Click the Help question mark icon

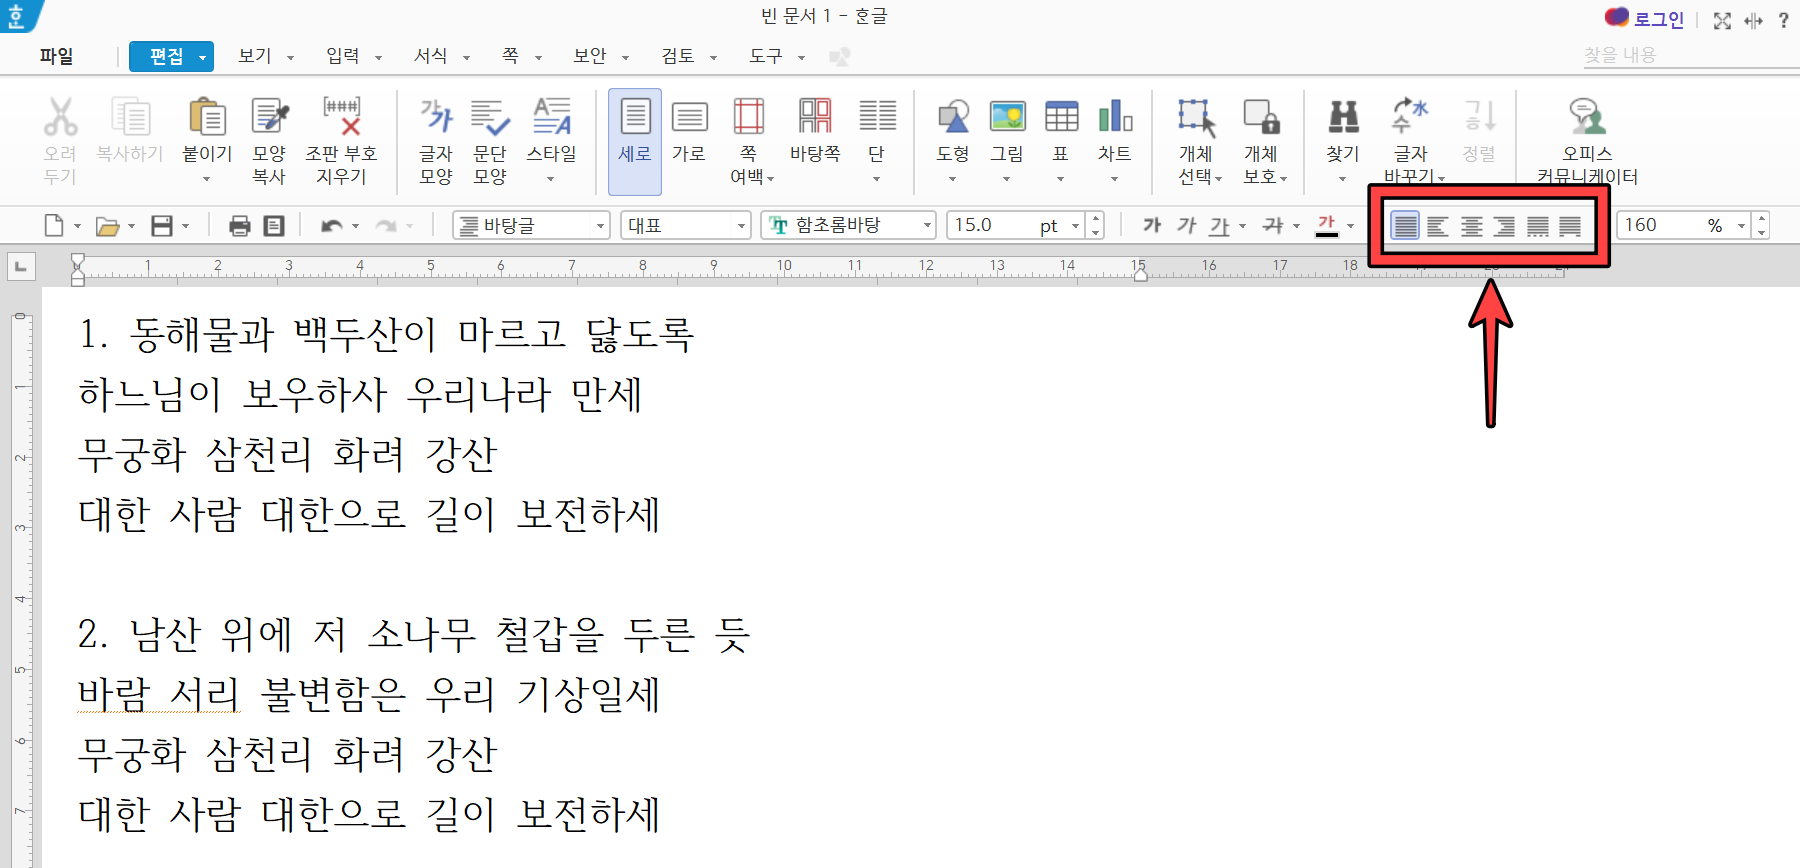[1783, 20]
